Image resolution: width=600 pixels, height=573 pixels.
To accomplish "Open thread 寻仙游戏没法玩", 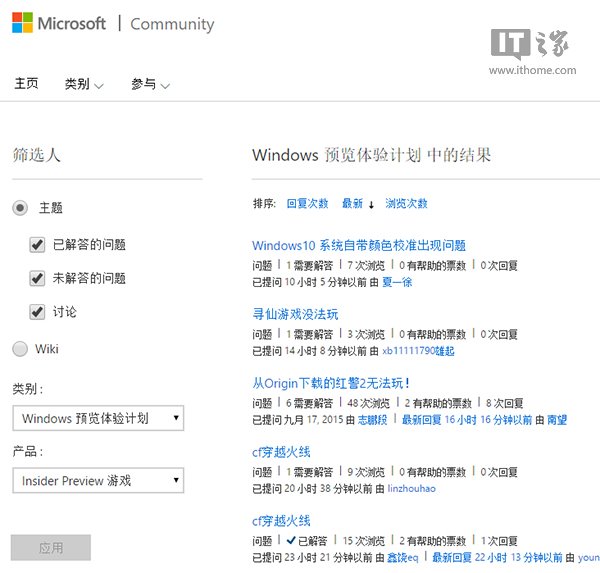I will click(295, 314).
